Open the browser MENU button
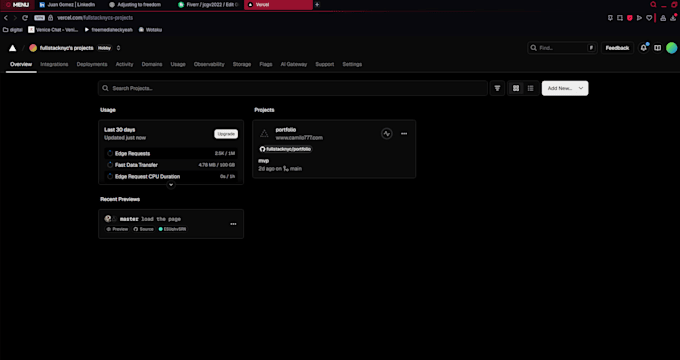Image resolution: width=680 pixels, height=360 pixels. coord(17,5)
